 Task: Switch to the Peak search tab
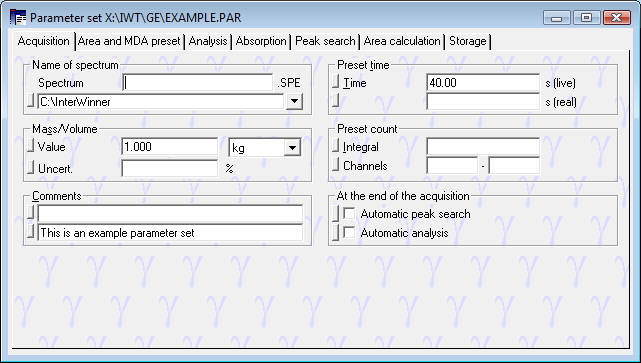tap(325, 41)
